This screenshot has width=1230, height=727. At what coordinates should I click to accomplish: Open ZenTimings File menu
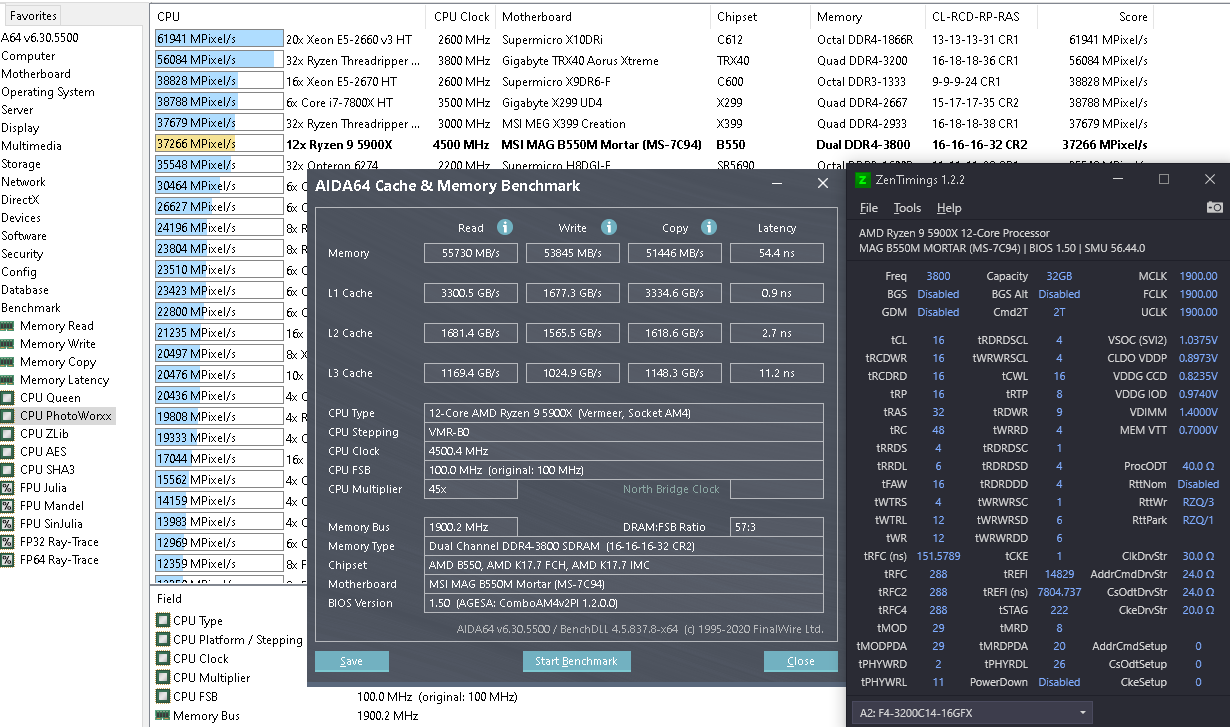(869, 208)
